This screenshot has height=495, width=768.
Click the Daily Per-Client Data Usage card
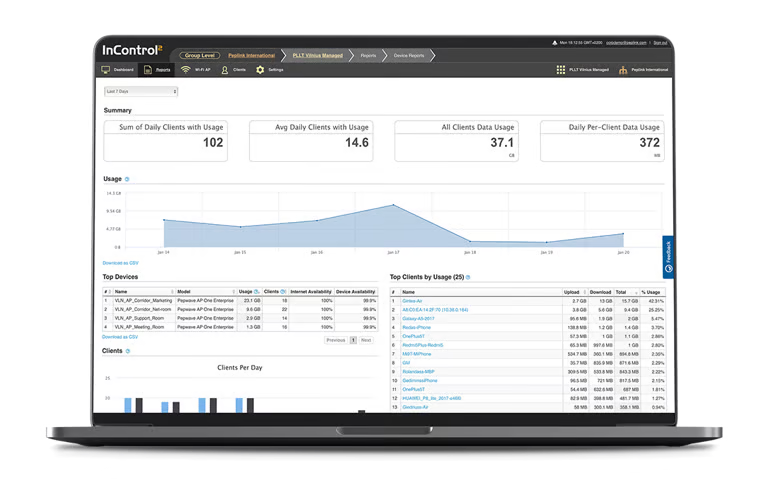point(602,141)
